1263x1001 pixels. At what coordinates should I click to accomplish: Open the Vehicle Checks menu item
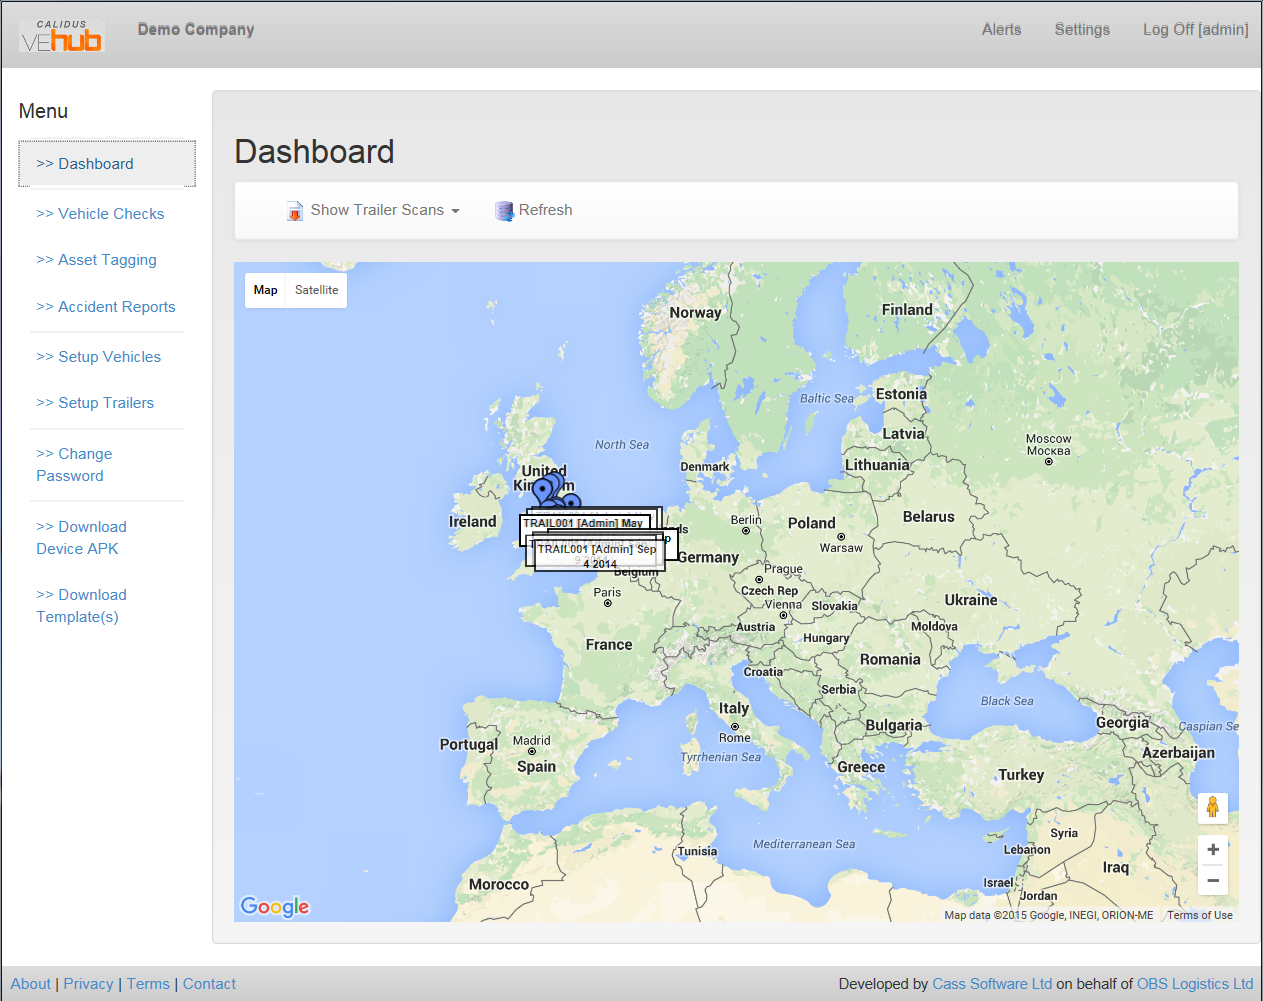[x=100, y=214]
